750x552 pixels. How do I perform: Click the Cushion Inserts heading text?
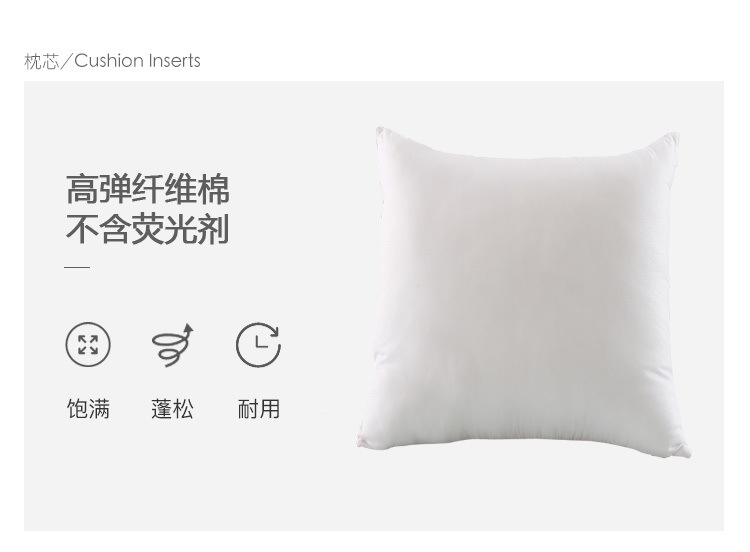coord(137,61)
